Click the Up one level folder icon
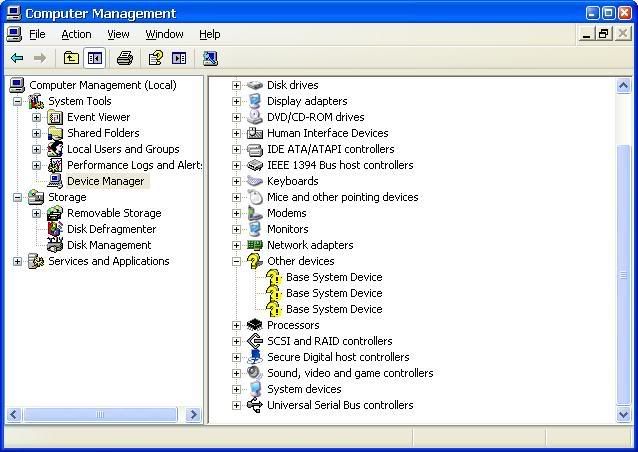 pyautogui.click(x=71, y=59)
